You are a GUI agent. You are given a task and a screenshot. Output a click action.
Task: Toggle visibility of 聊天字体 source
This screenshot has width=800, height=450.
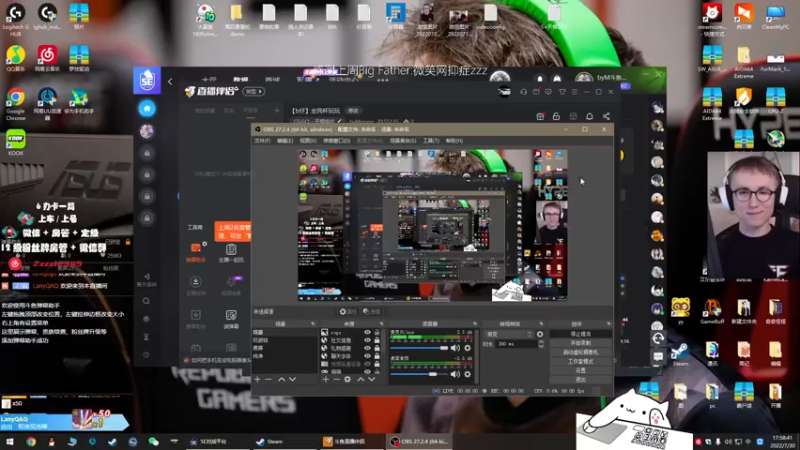tap(367, 356)
